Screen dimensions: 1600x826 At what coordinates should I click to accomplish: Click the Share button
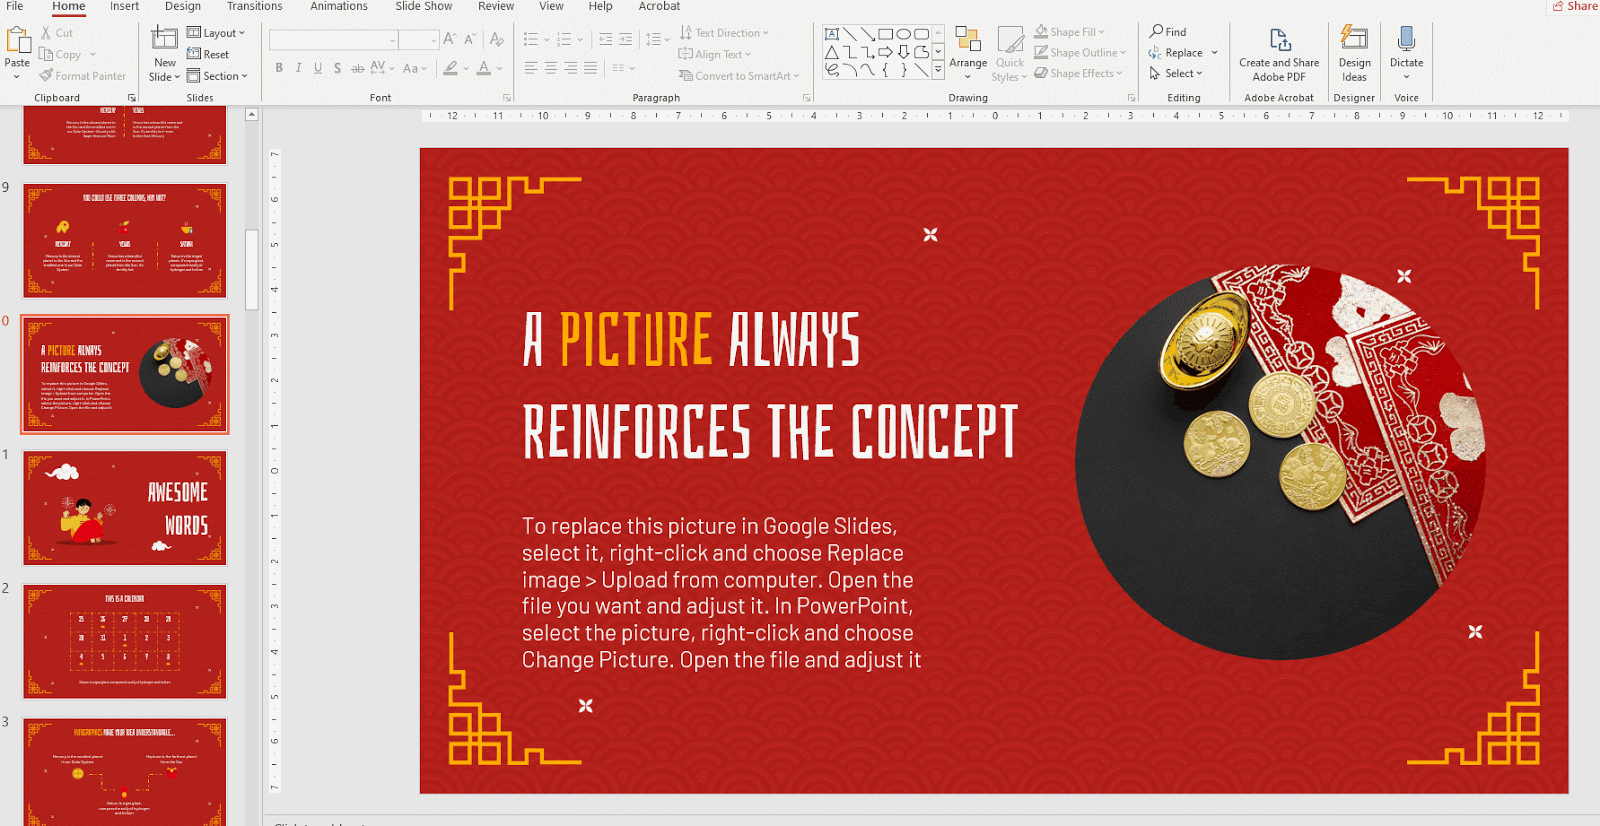[1575, 7]
